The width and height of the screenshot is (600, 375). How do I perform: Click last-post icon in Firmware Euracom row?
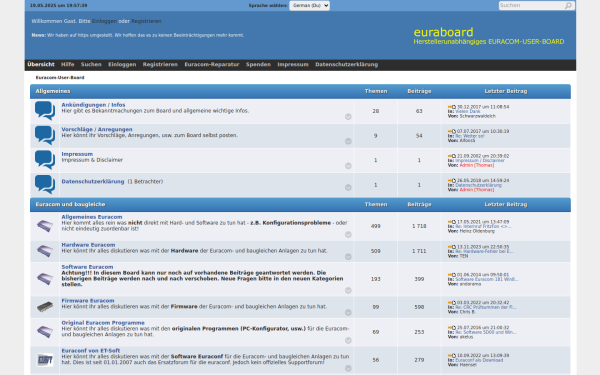coord(452,303)
